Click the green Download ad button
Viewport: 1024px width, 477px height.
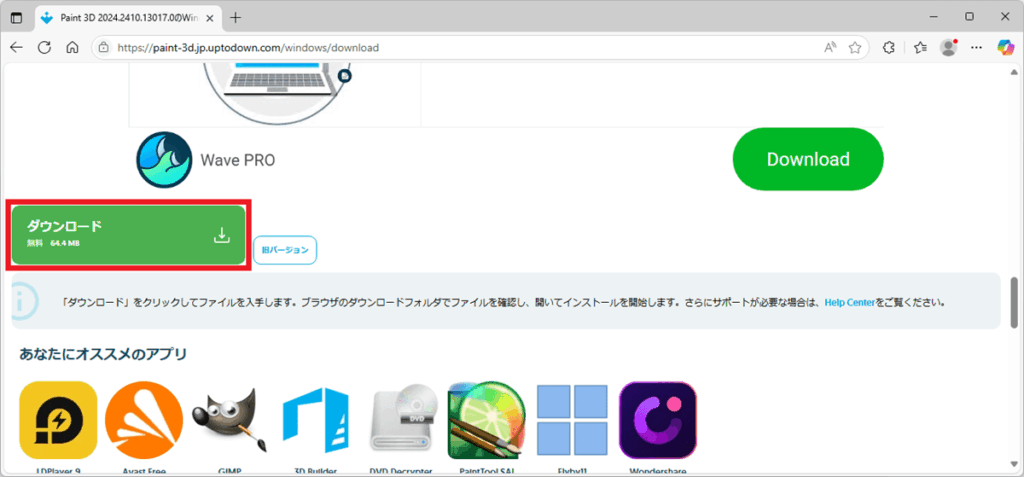[808, 159]
